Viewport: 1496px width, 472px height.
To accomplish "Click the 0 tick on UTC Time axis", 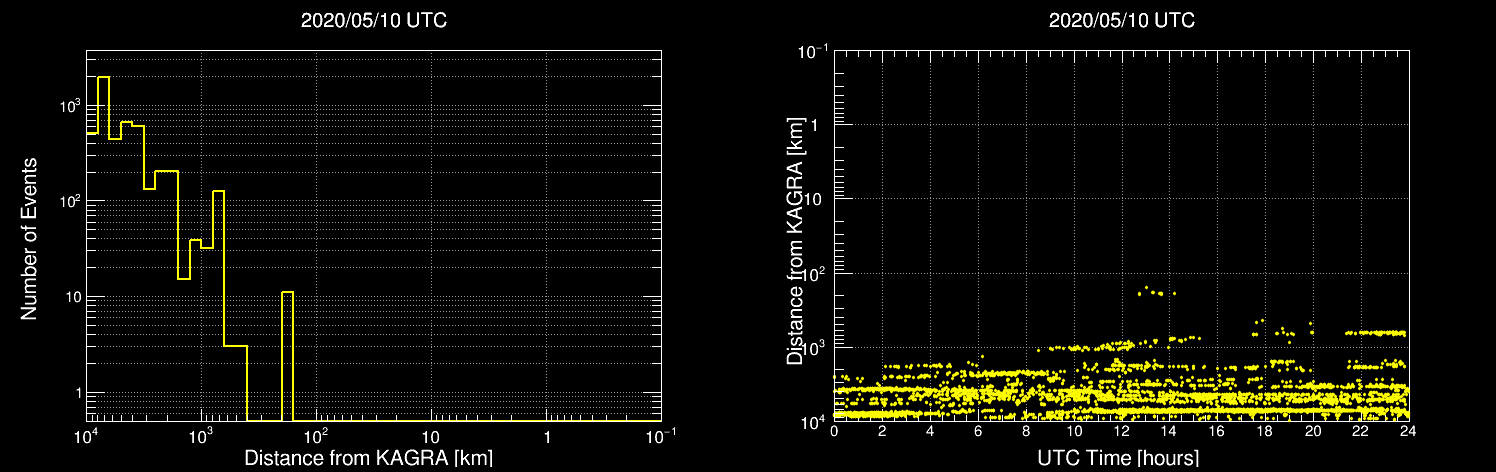I will [834, 430].
